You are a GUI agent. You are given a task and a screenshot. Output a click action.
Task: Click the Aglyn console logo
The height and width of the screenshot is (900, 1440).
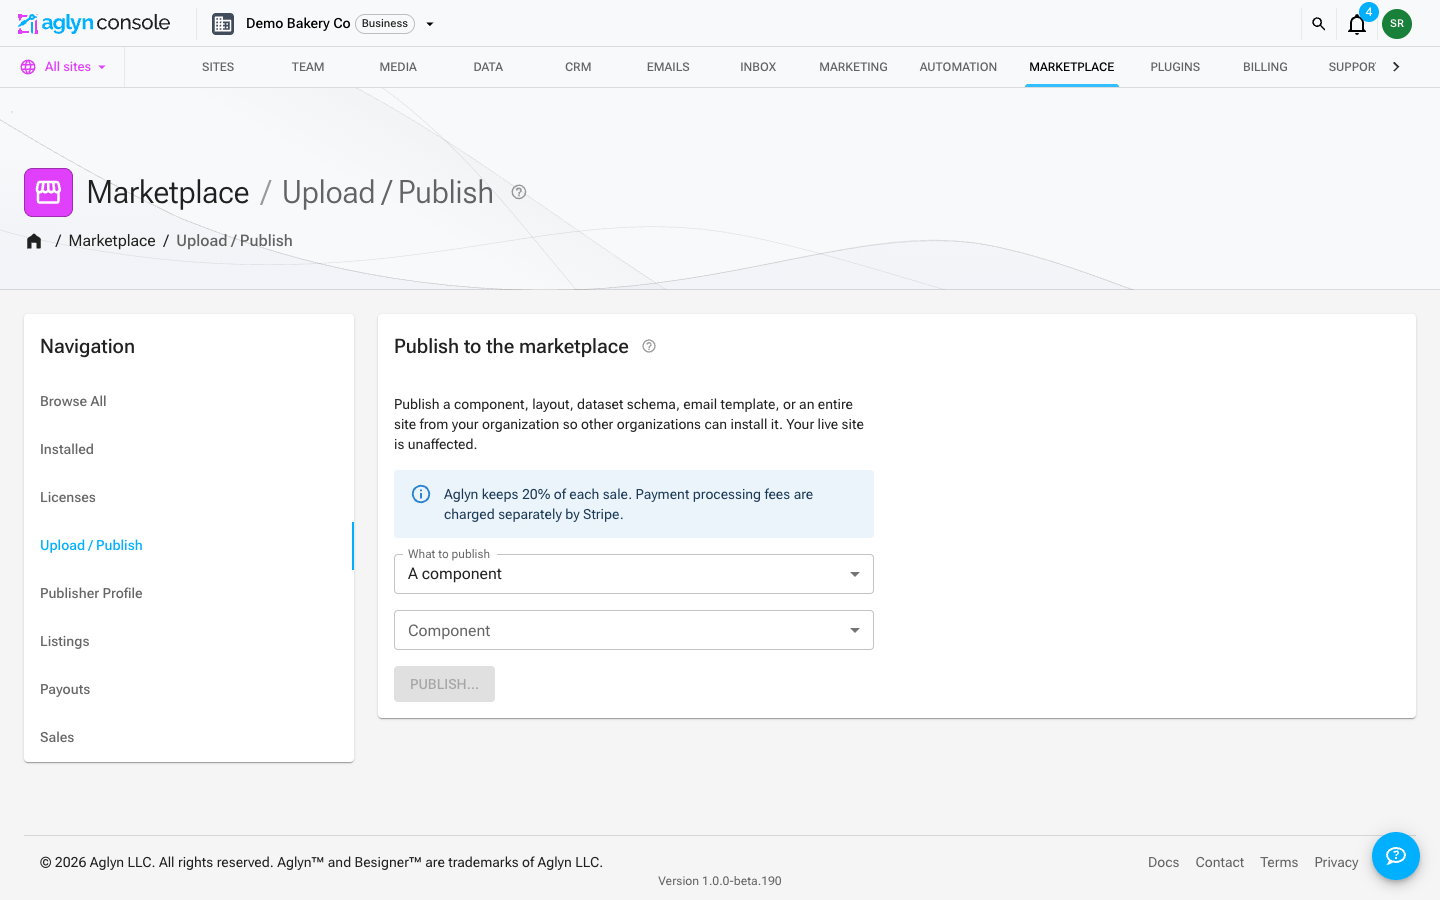coord(94,23)
